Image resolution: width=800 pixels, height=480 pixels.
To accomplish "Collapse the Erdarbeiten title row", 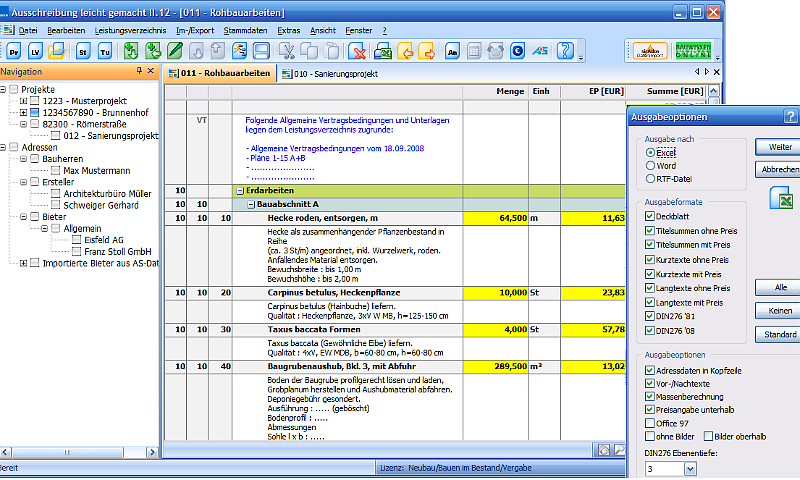I will (x=240, y=191).
